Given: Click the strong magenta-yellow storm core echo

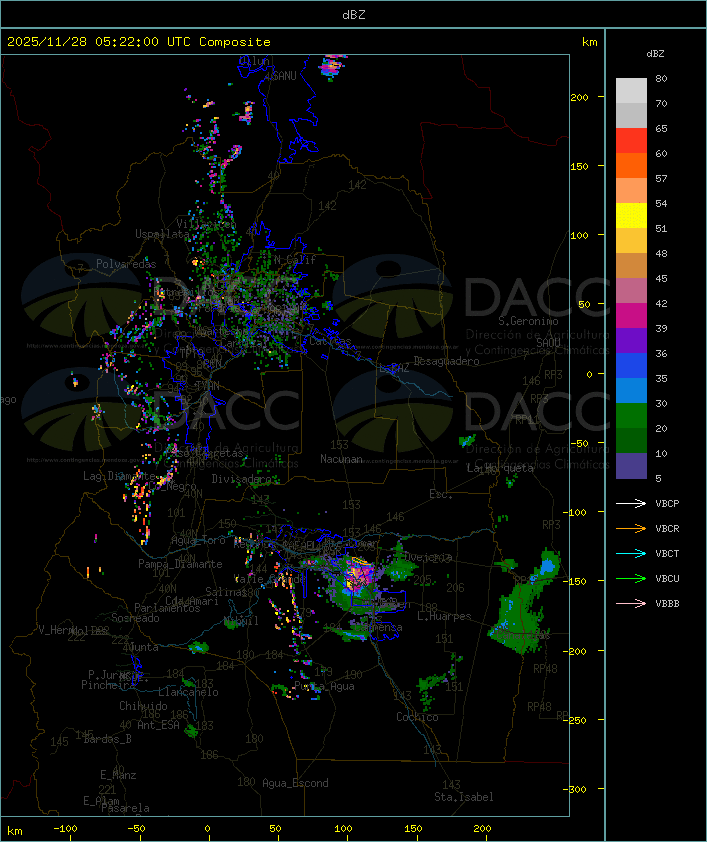Looking at the screenshot, I should (x=357, y=575).
